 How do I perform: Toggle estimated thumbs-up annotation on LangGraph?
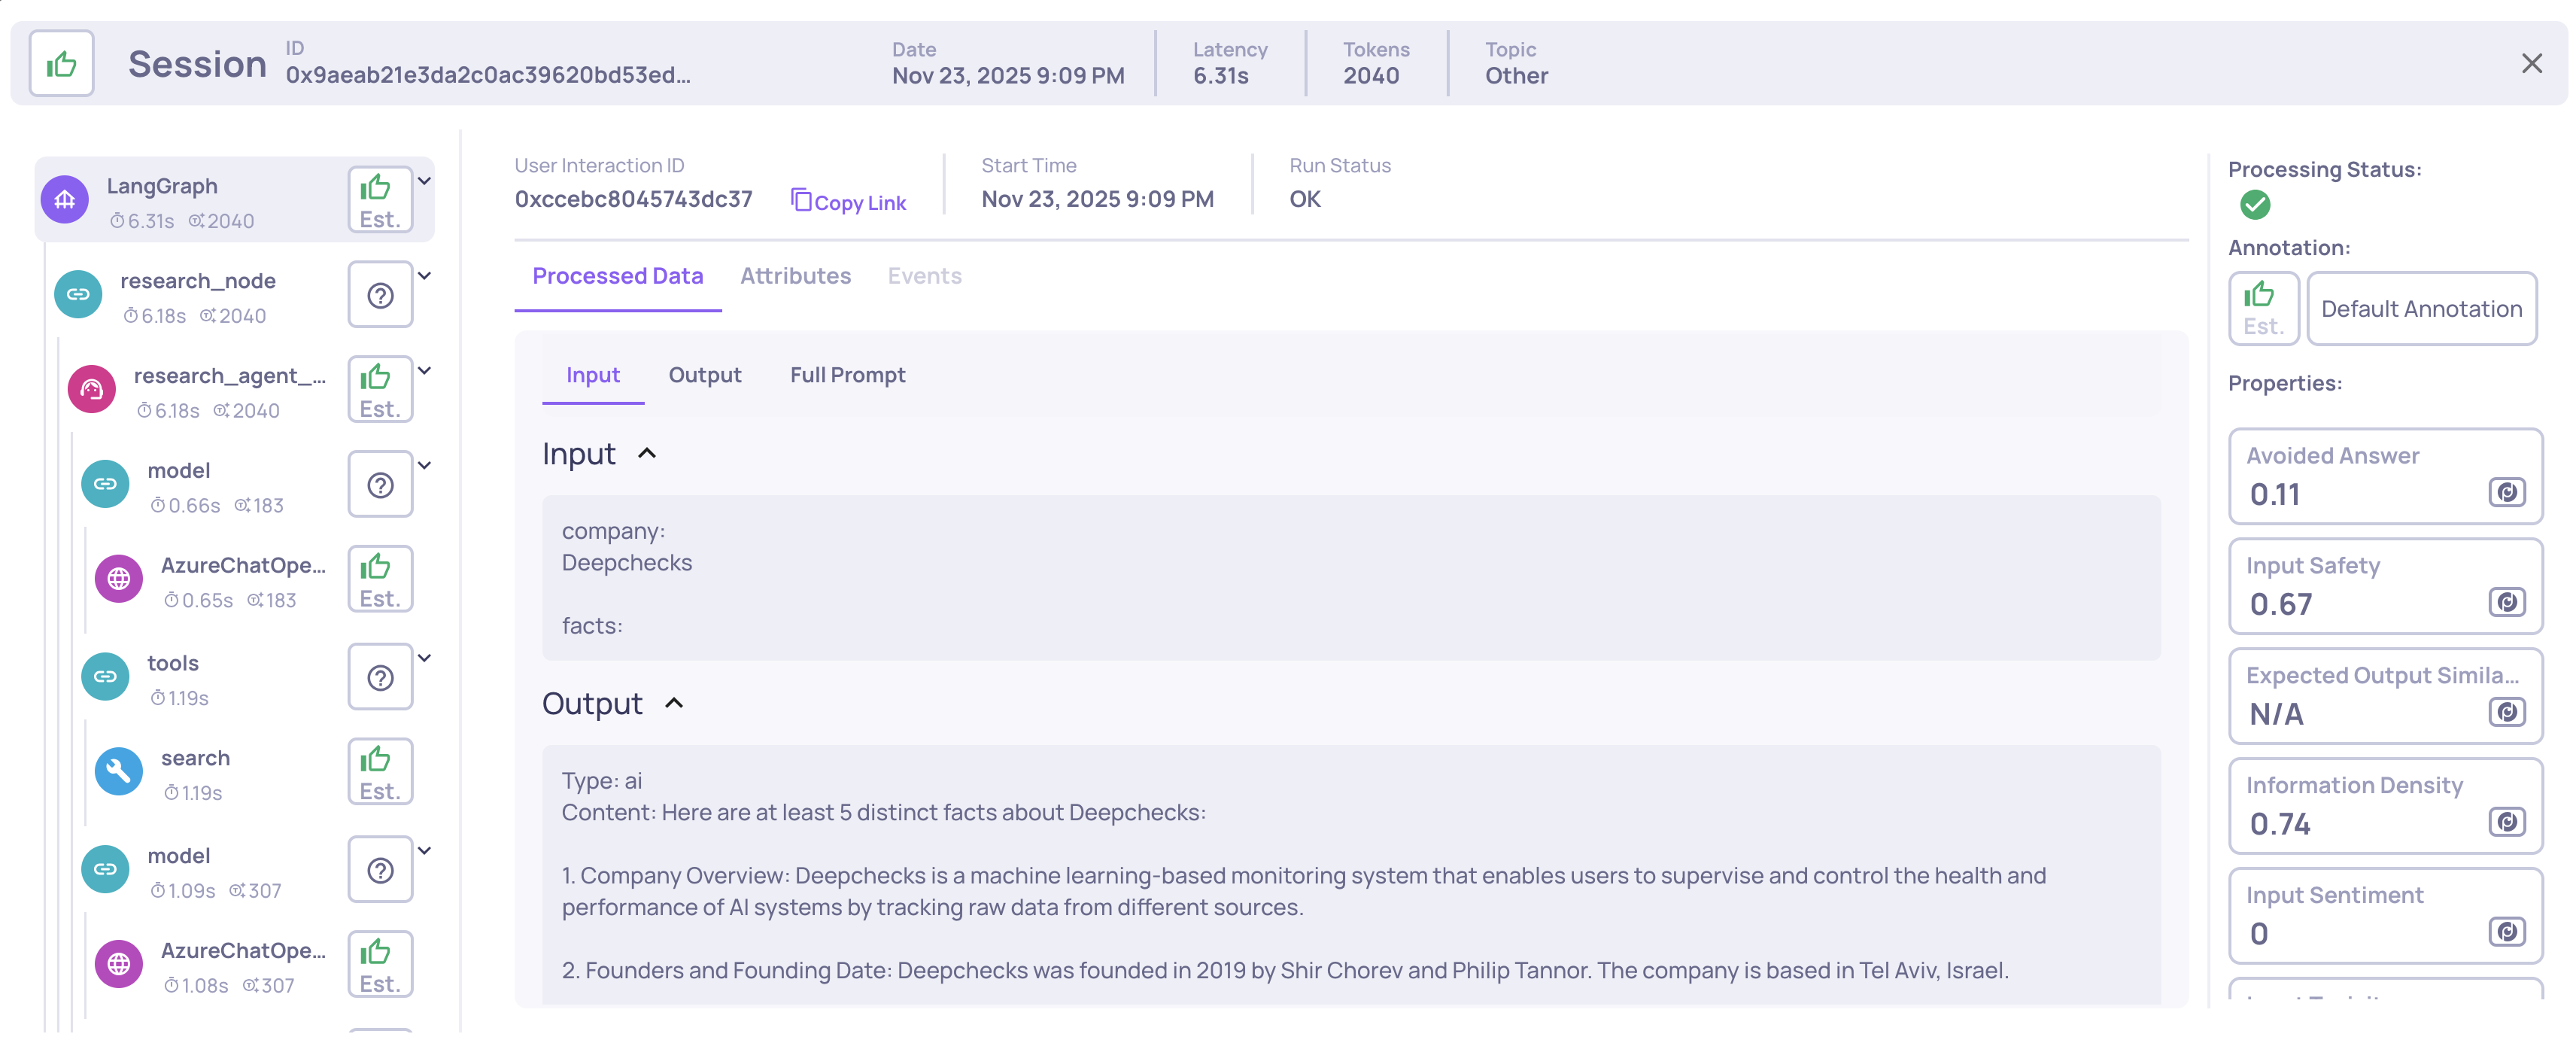point(380,200)
